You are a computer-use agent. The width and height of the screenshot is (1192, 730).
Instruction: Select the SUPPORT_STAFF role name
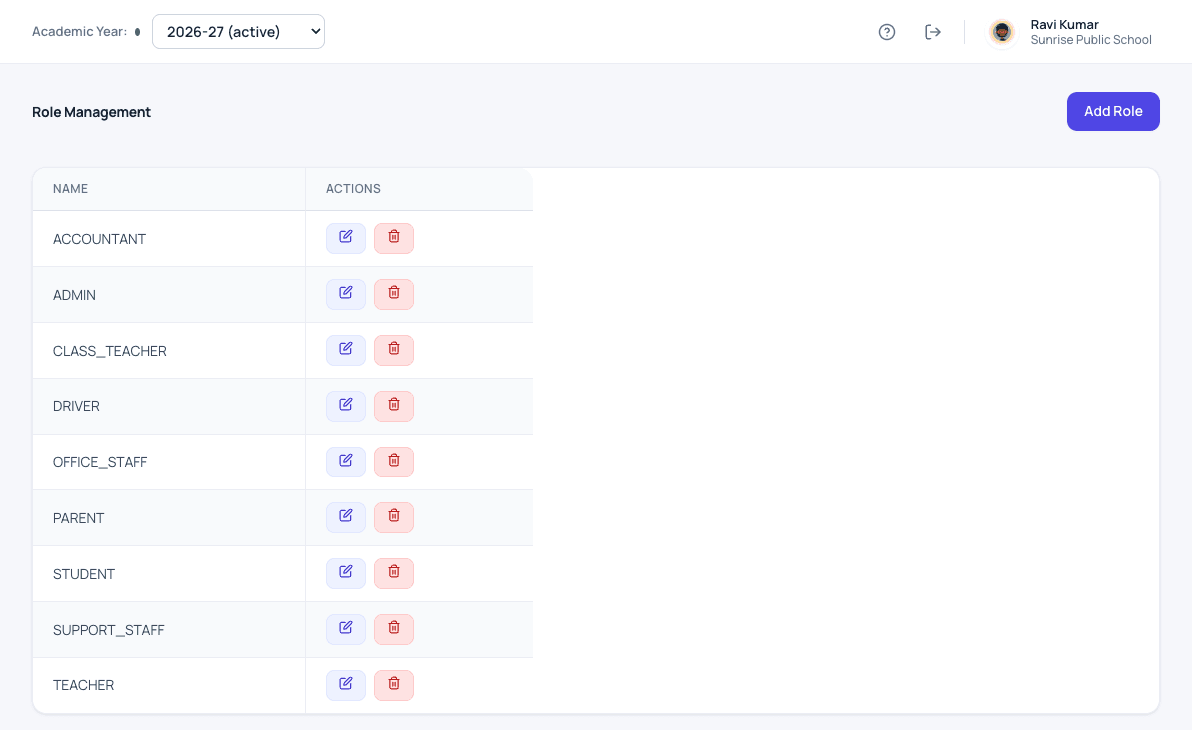109,630
